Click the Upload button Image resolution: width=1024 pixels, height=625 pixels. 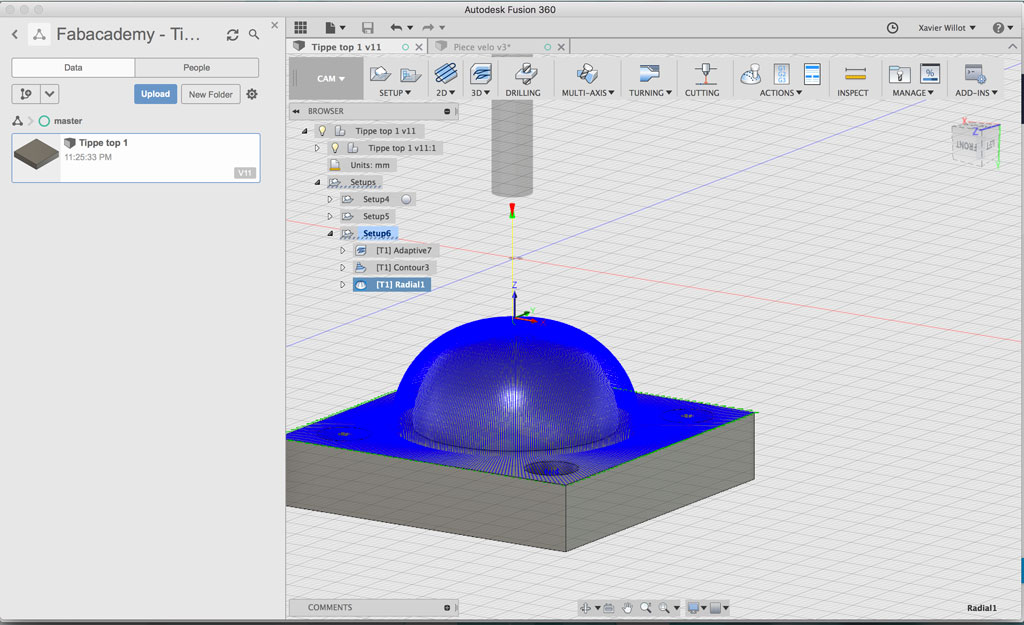click(x=155, y=94)
